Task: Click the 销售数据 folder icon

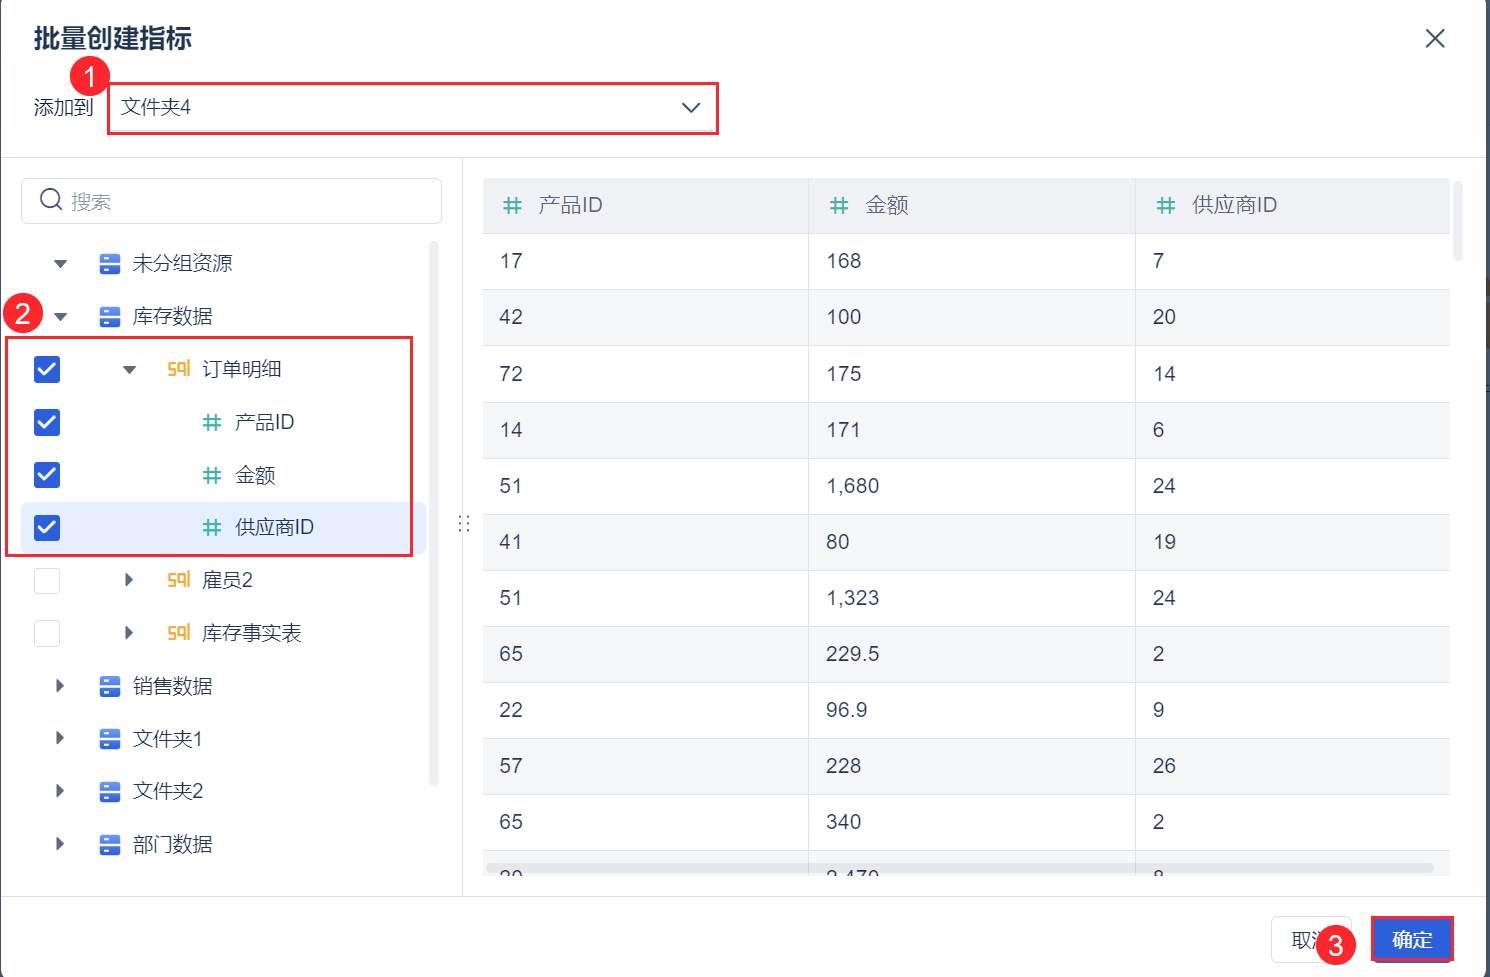Action: (110, 686)
